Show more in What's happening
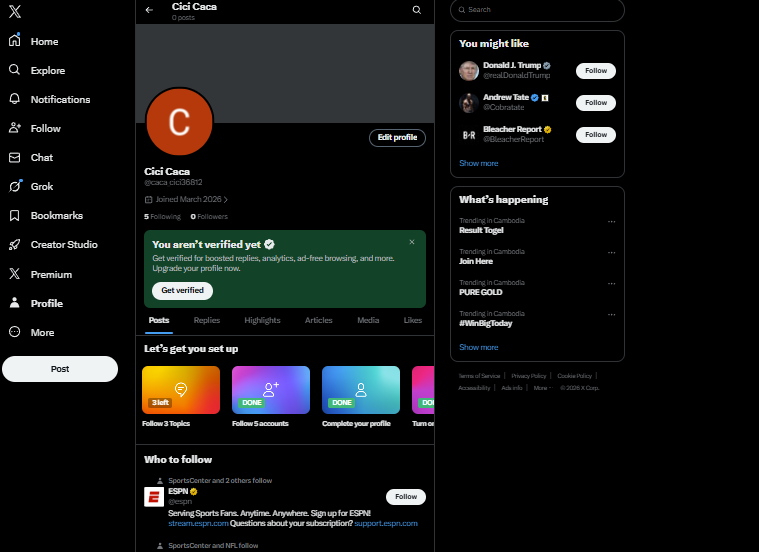This screenshot has height=552, width=759. coord(479,347)
